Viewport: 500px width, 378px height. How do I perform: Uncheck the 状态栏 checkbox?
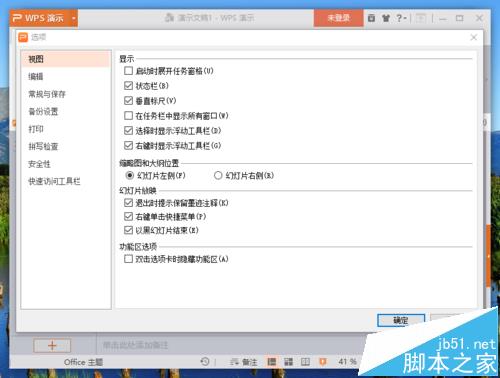(128, 86)
